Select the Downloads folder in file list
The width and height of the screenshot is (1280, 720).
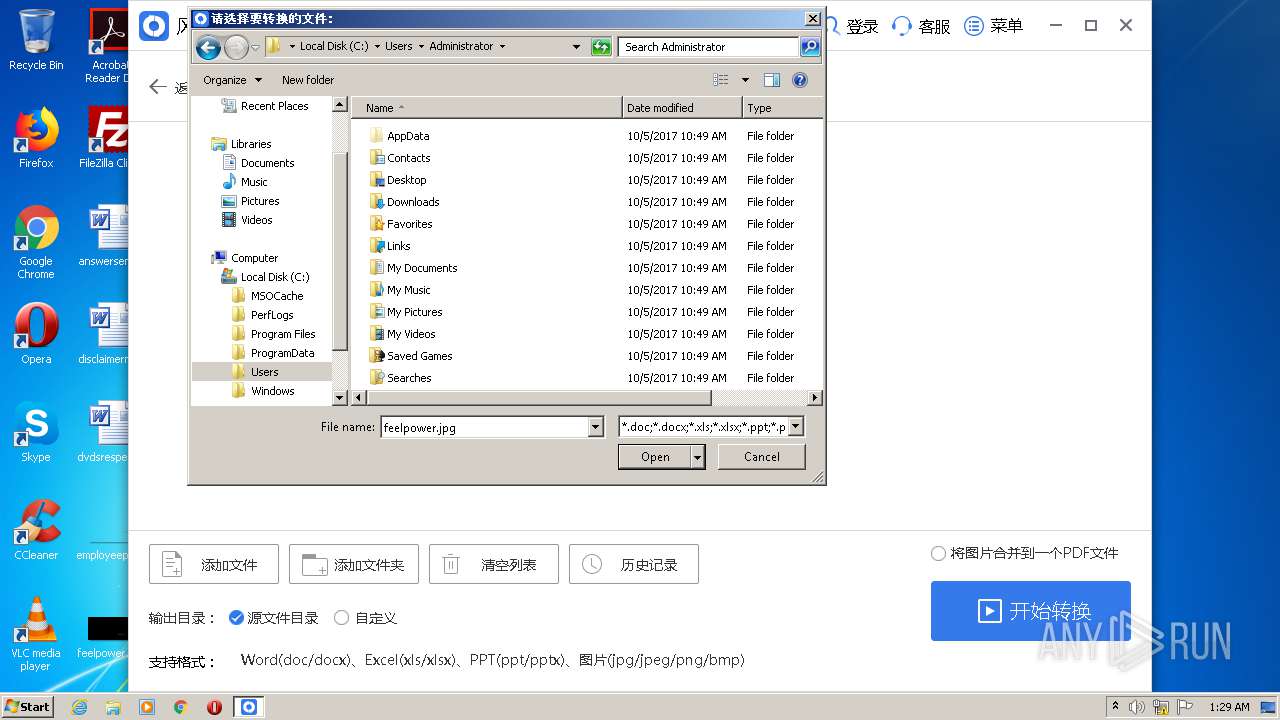pyautogui.click(x=413, y=202)
